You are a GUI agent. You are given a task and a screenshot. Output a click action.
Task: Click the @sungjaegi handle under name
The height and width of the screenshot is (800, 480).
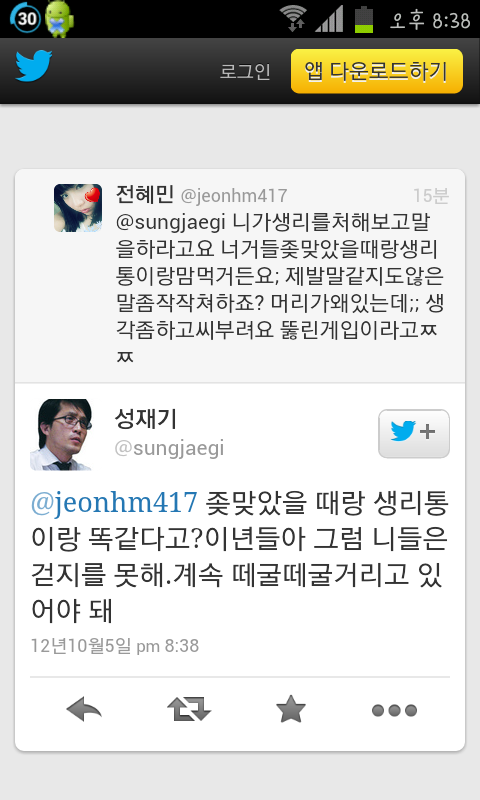[169, 448]
